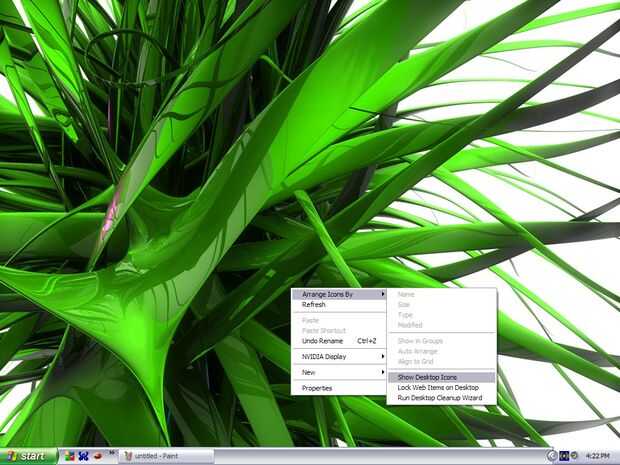Launch the red quick launch icon
The width and height of the screenshot is (620, 465).
point(97,456)
